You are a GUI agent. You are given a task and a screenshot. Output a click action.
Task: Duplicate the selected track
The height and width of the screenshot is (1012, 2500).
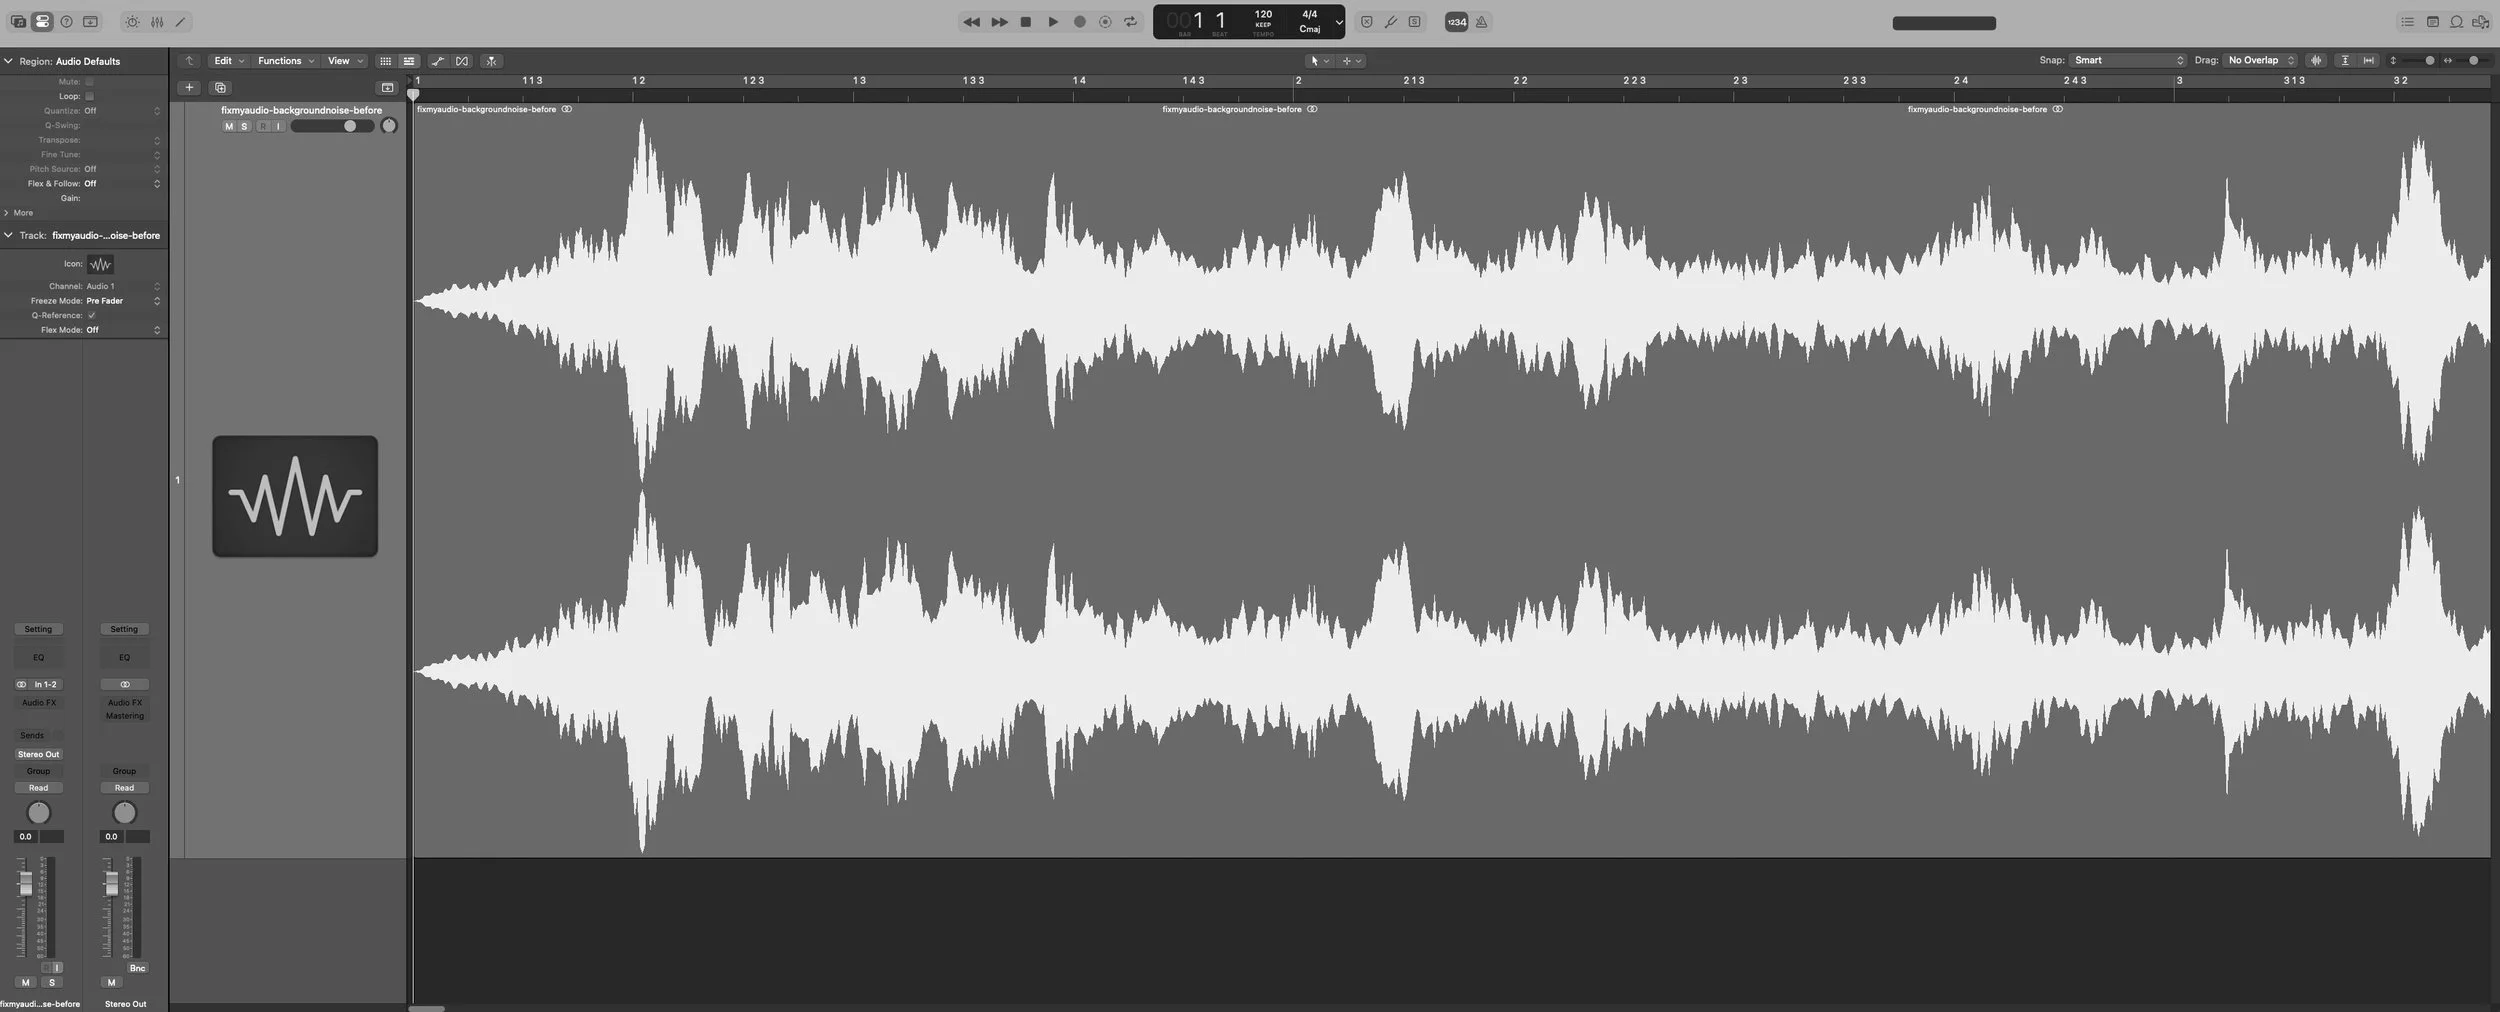(221, 87)
